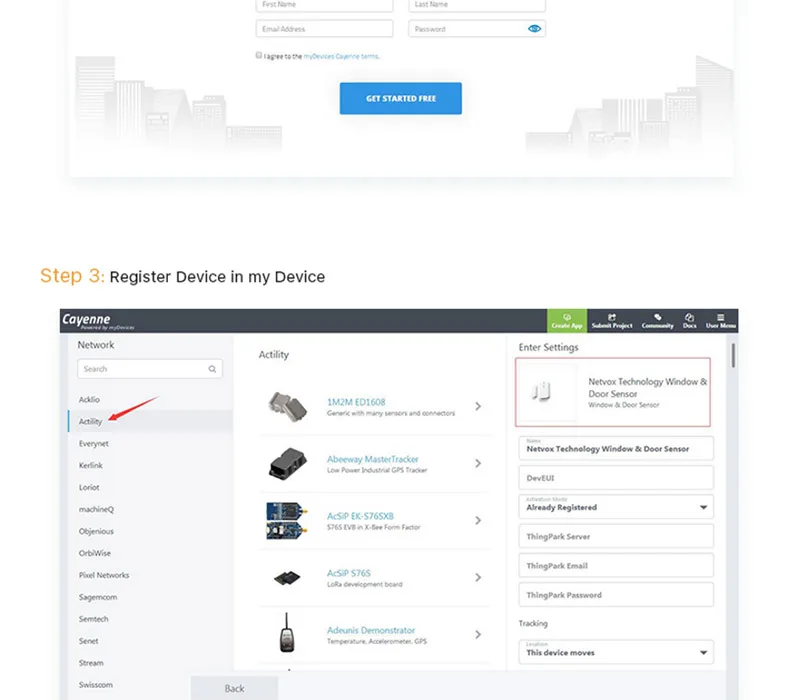Open Abeeway MasterTracker device link

tap(372, 459)
